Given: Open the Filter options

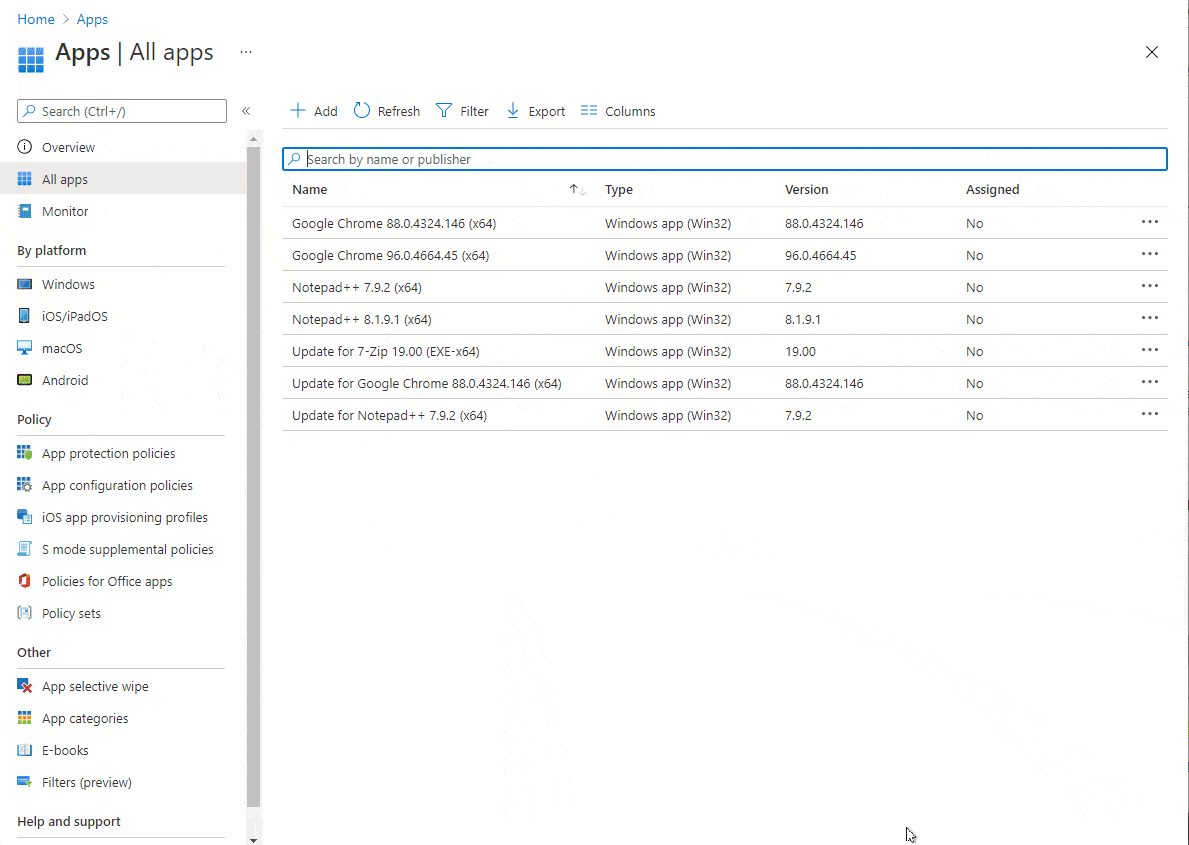Looking at the screenshot, I should 462,111.
